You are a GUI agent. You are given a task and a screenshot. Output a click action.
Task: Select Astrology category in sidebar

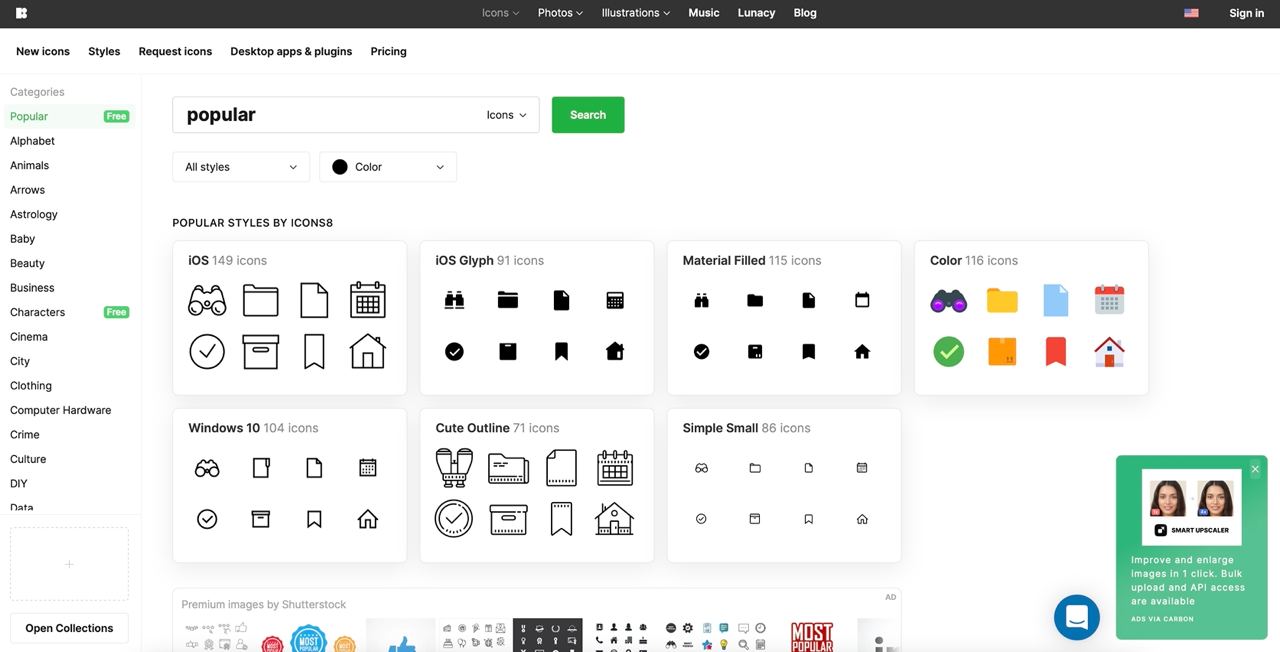pyautogui.click(x=34, y=214)
